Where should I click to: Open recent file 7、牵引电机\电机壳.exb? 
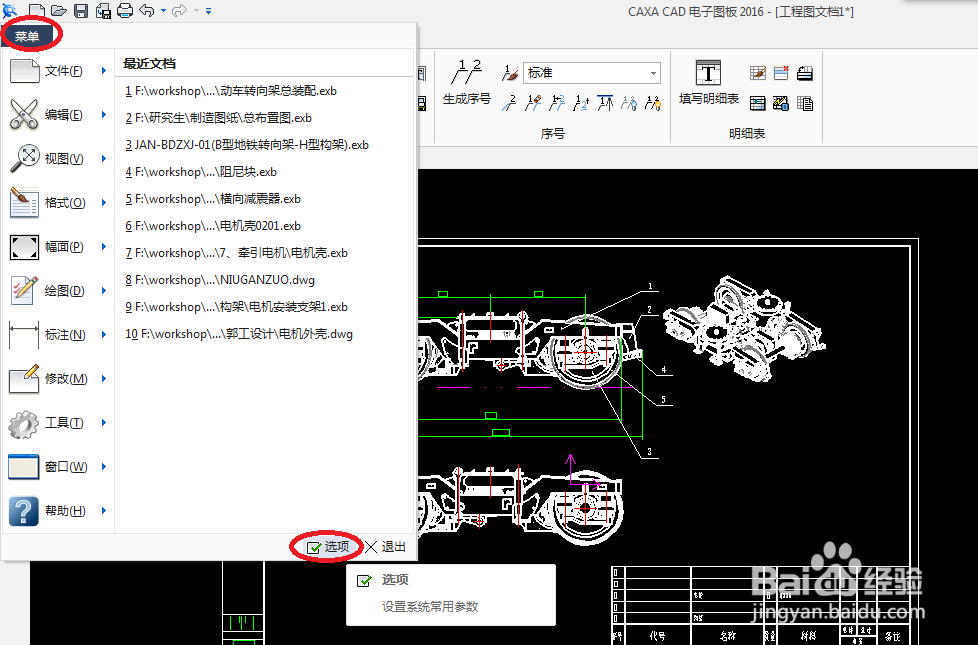(x=236, y=253)
